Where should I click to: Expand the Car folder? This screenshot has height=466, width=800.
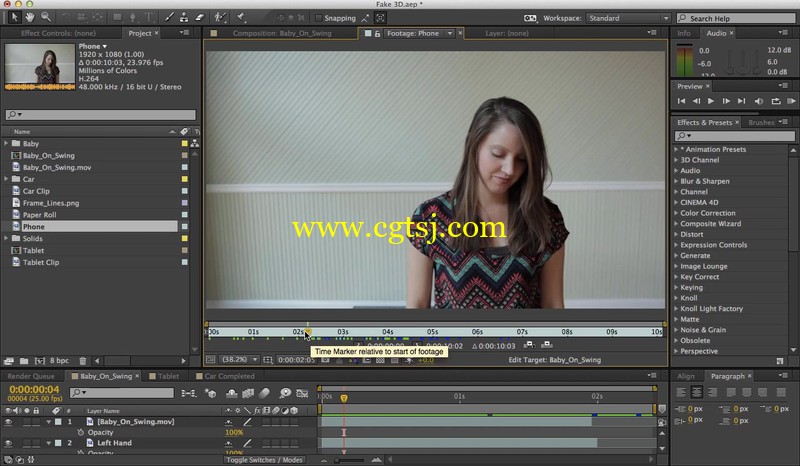6,179
